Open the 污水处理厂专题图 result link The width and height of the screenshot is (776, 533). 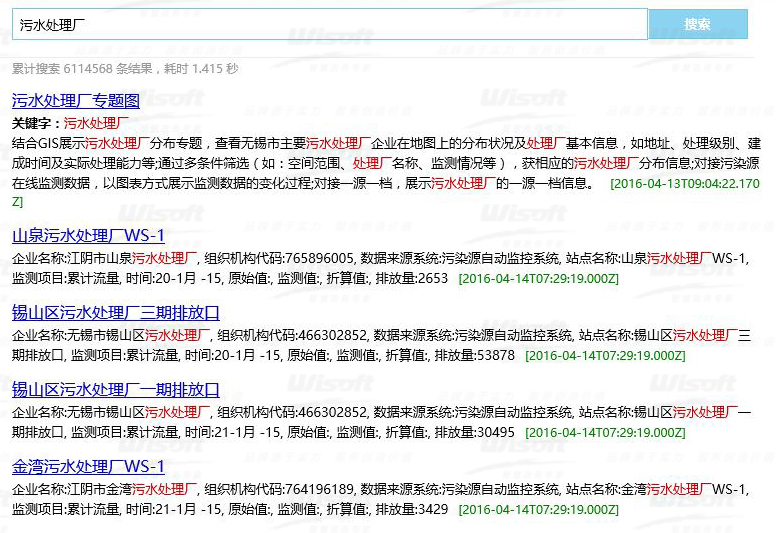(76, 101)
